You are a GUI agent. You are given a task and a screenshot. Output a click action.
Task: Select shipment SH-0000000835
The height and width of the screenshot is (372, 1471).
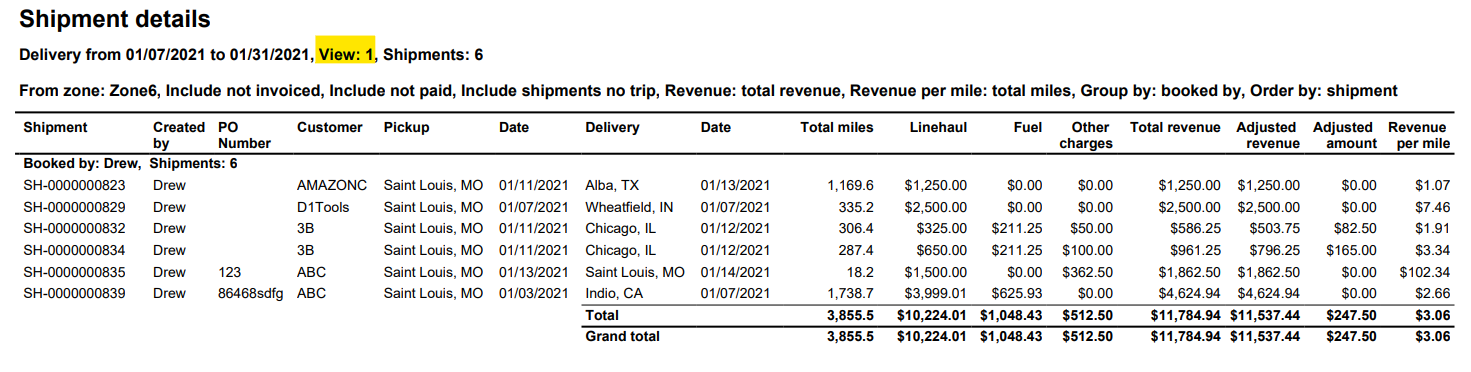point(74,272)
